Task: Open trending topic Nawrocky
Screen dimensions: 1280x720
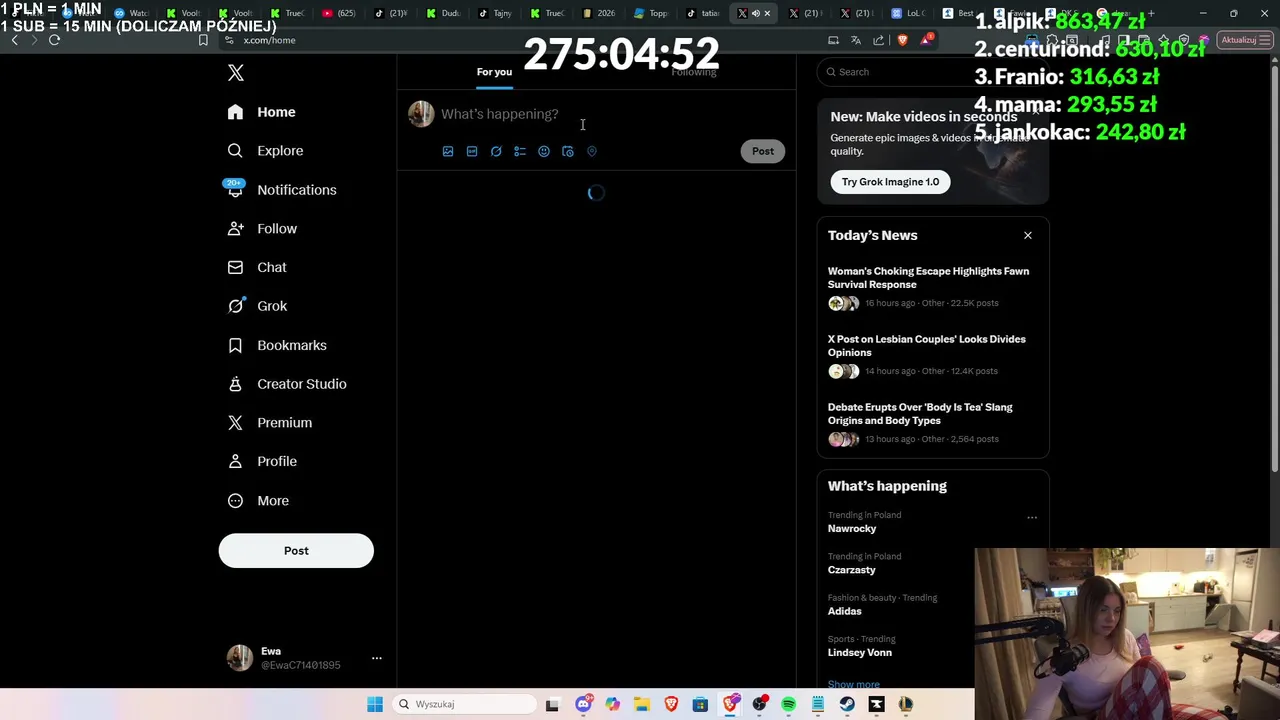Action: tap(852, 529)
